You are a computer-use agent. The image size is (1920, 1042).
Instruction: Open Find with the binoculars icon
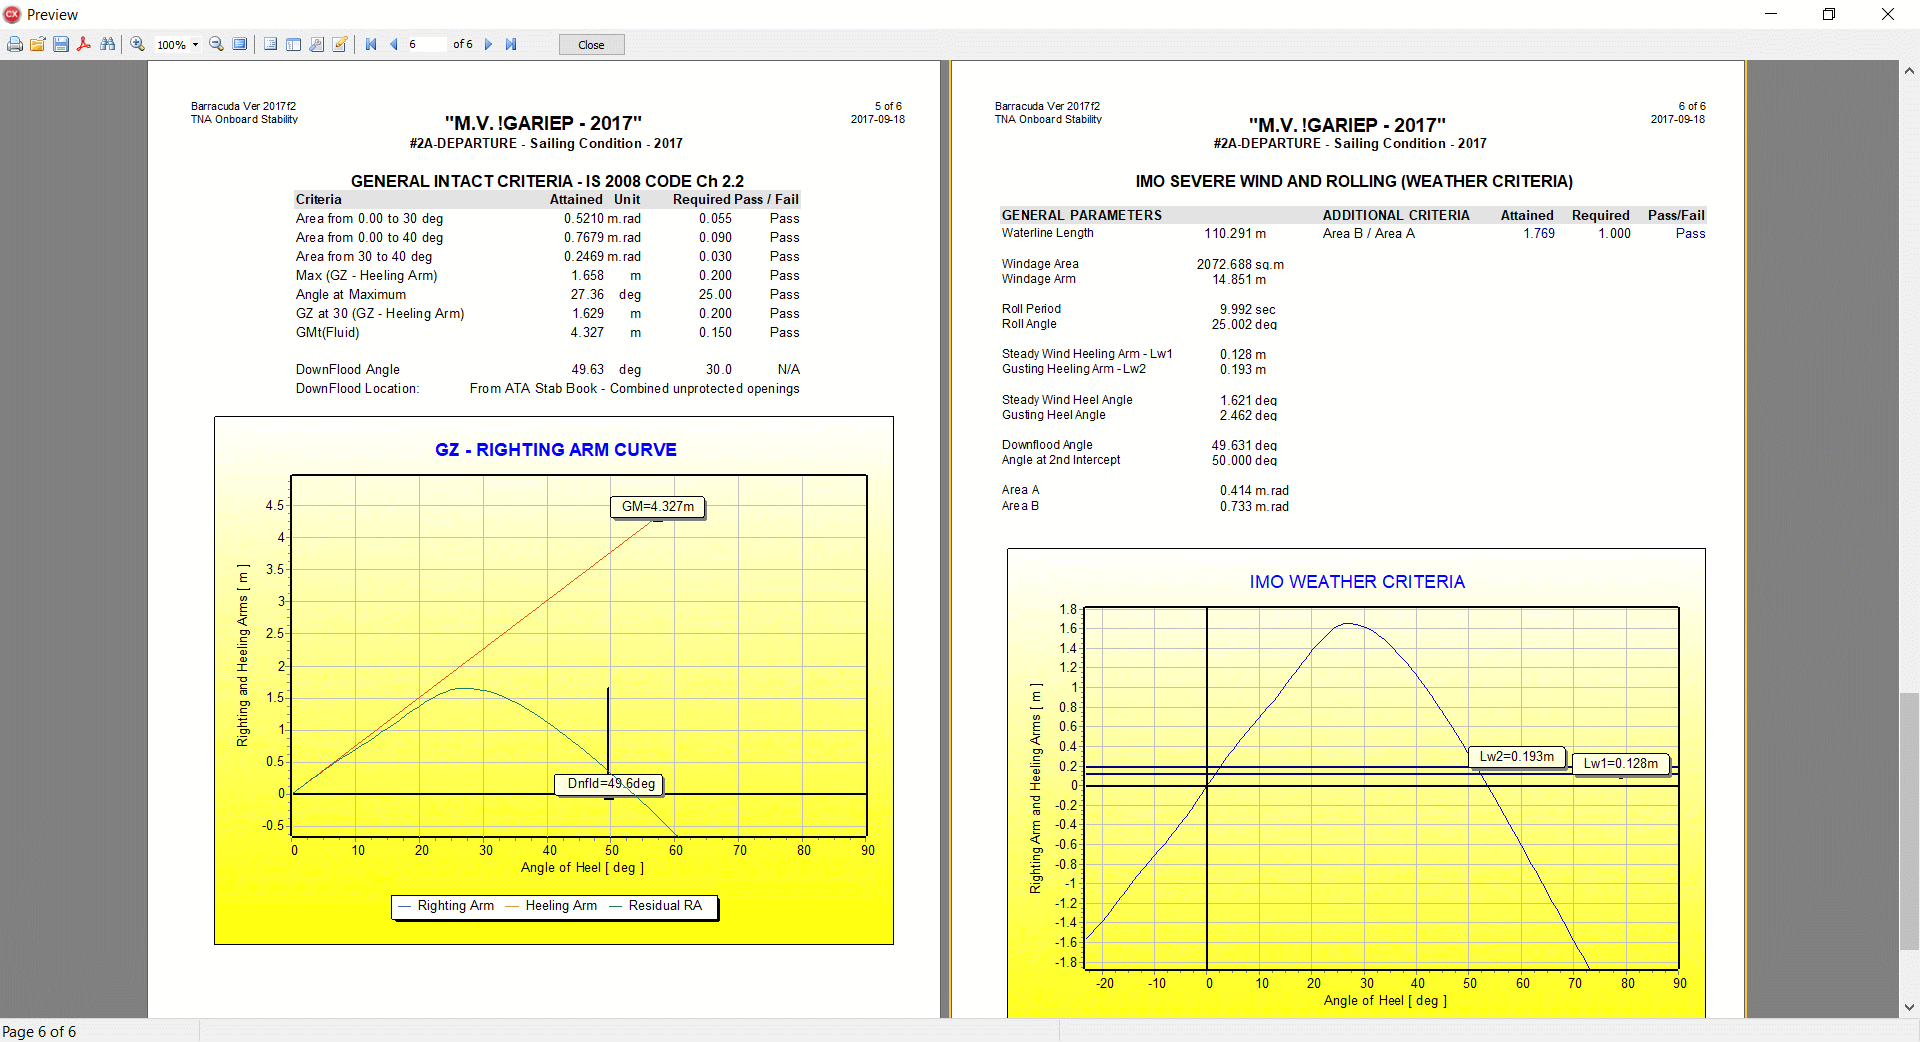108,44
